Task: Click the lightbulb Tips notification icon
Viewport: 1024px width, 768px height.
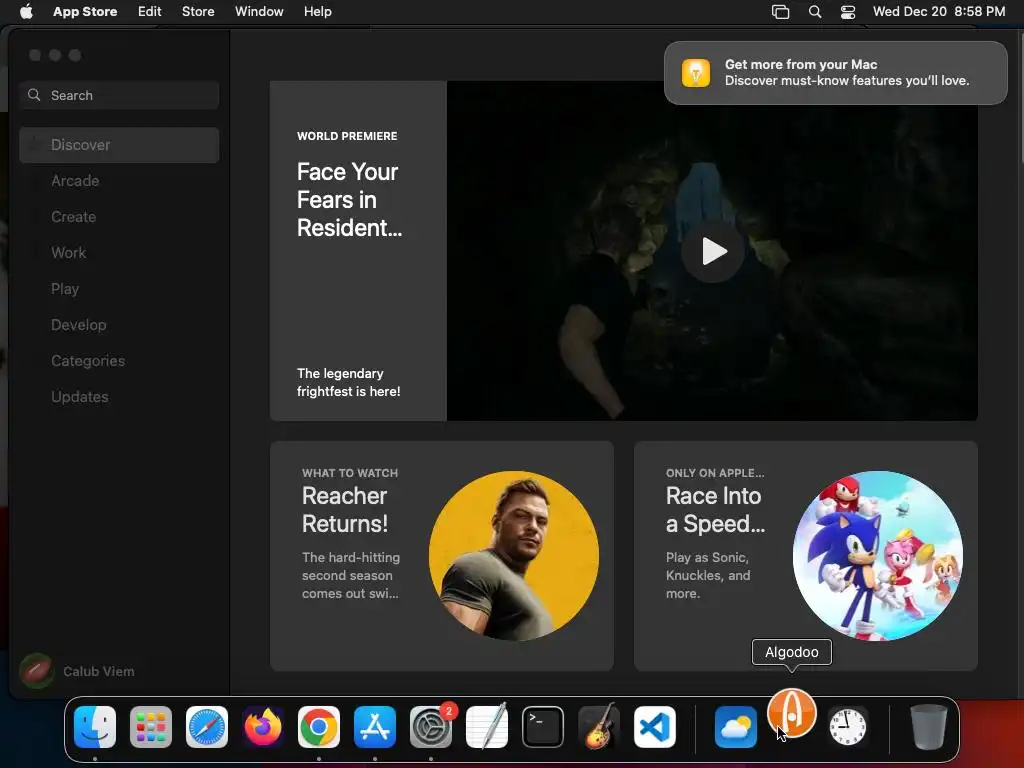Action: tap(696, 72)
